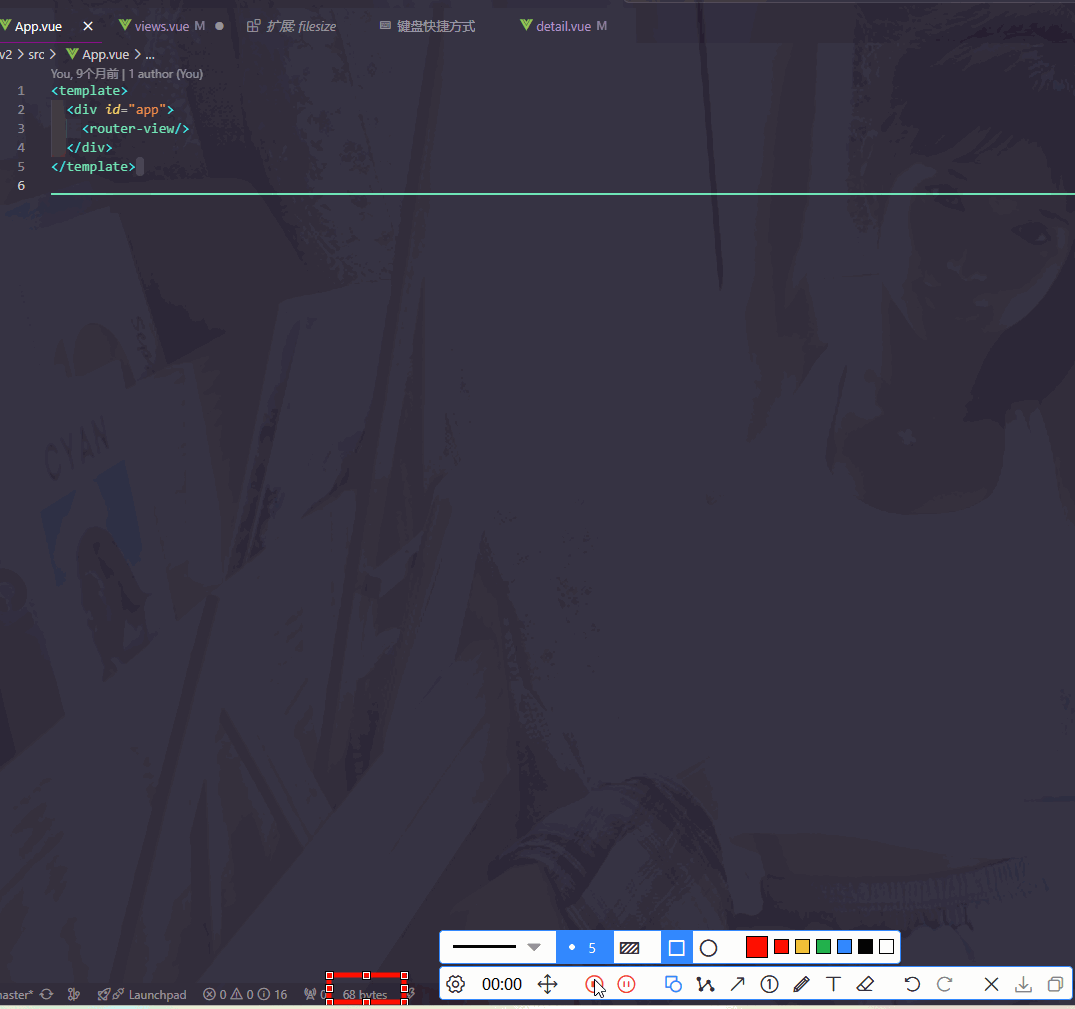1075x1009 pixels.
Task: Open the 键盘快捷方式 tab
Action: (428, 26)
